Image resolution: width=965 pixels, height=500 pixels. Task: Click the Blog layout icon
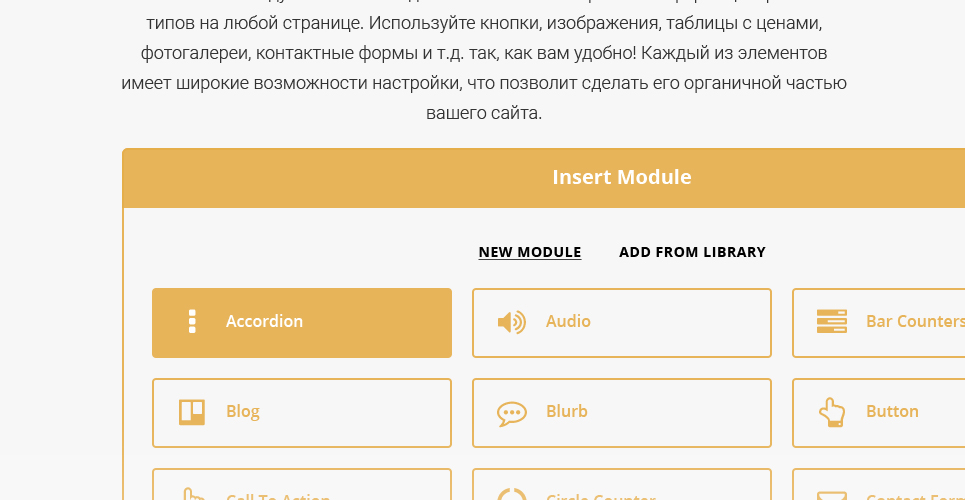192,412
